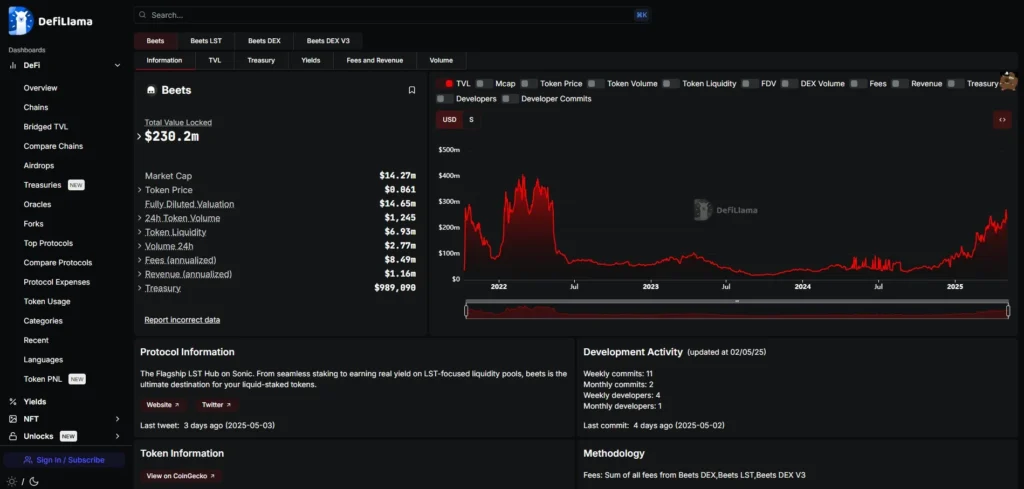This screenshot has height=489, width=1024.
Task: Switch to Beets DEX V3 tab
Action: pos(328,40)
